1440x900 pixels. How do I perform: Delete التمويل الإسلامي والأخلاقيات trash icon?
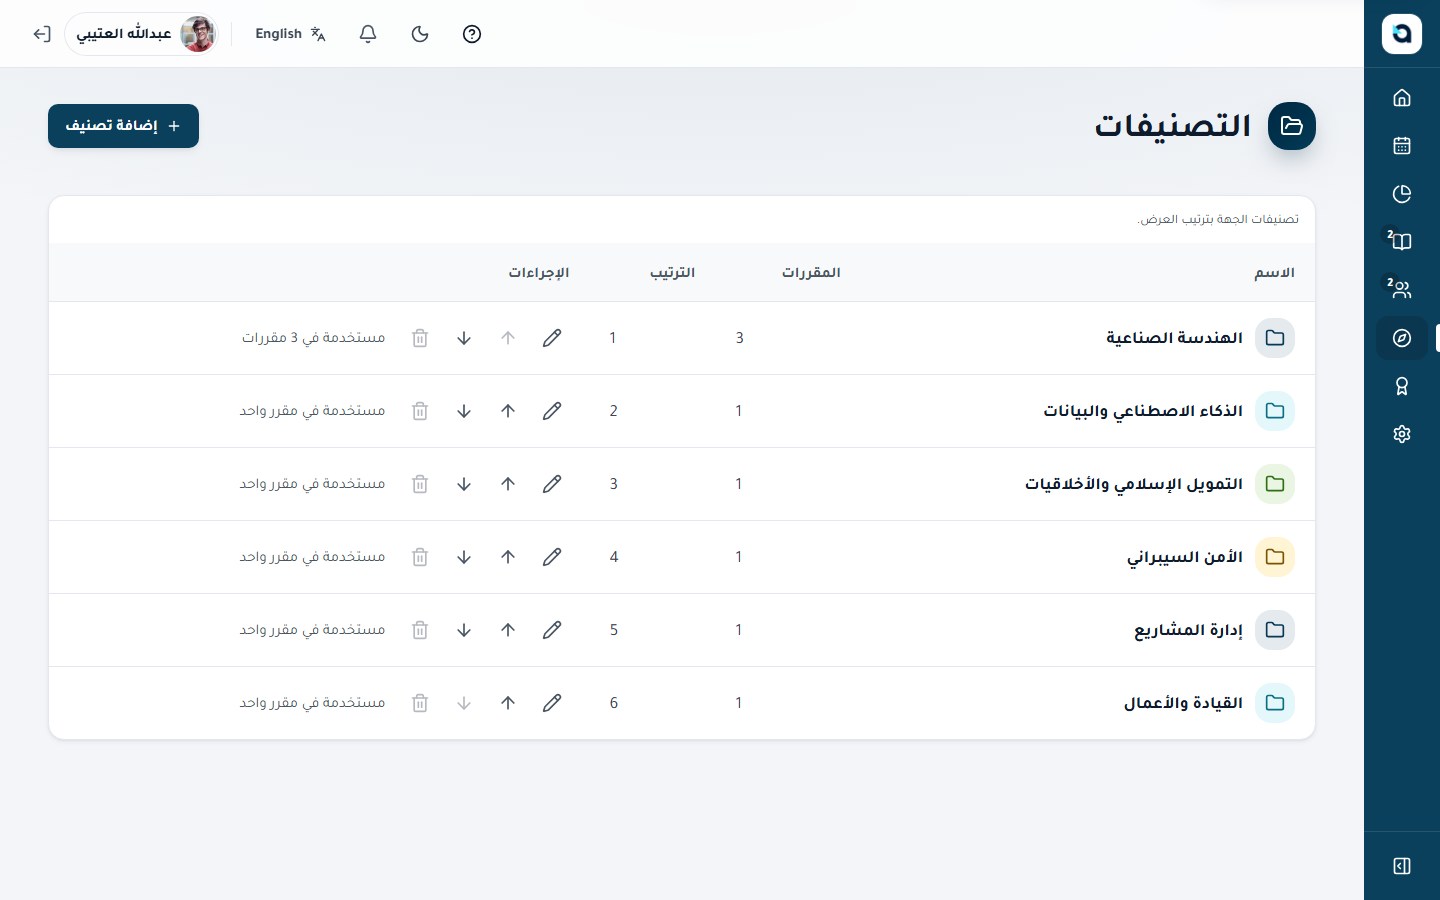click(420, 484)
